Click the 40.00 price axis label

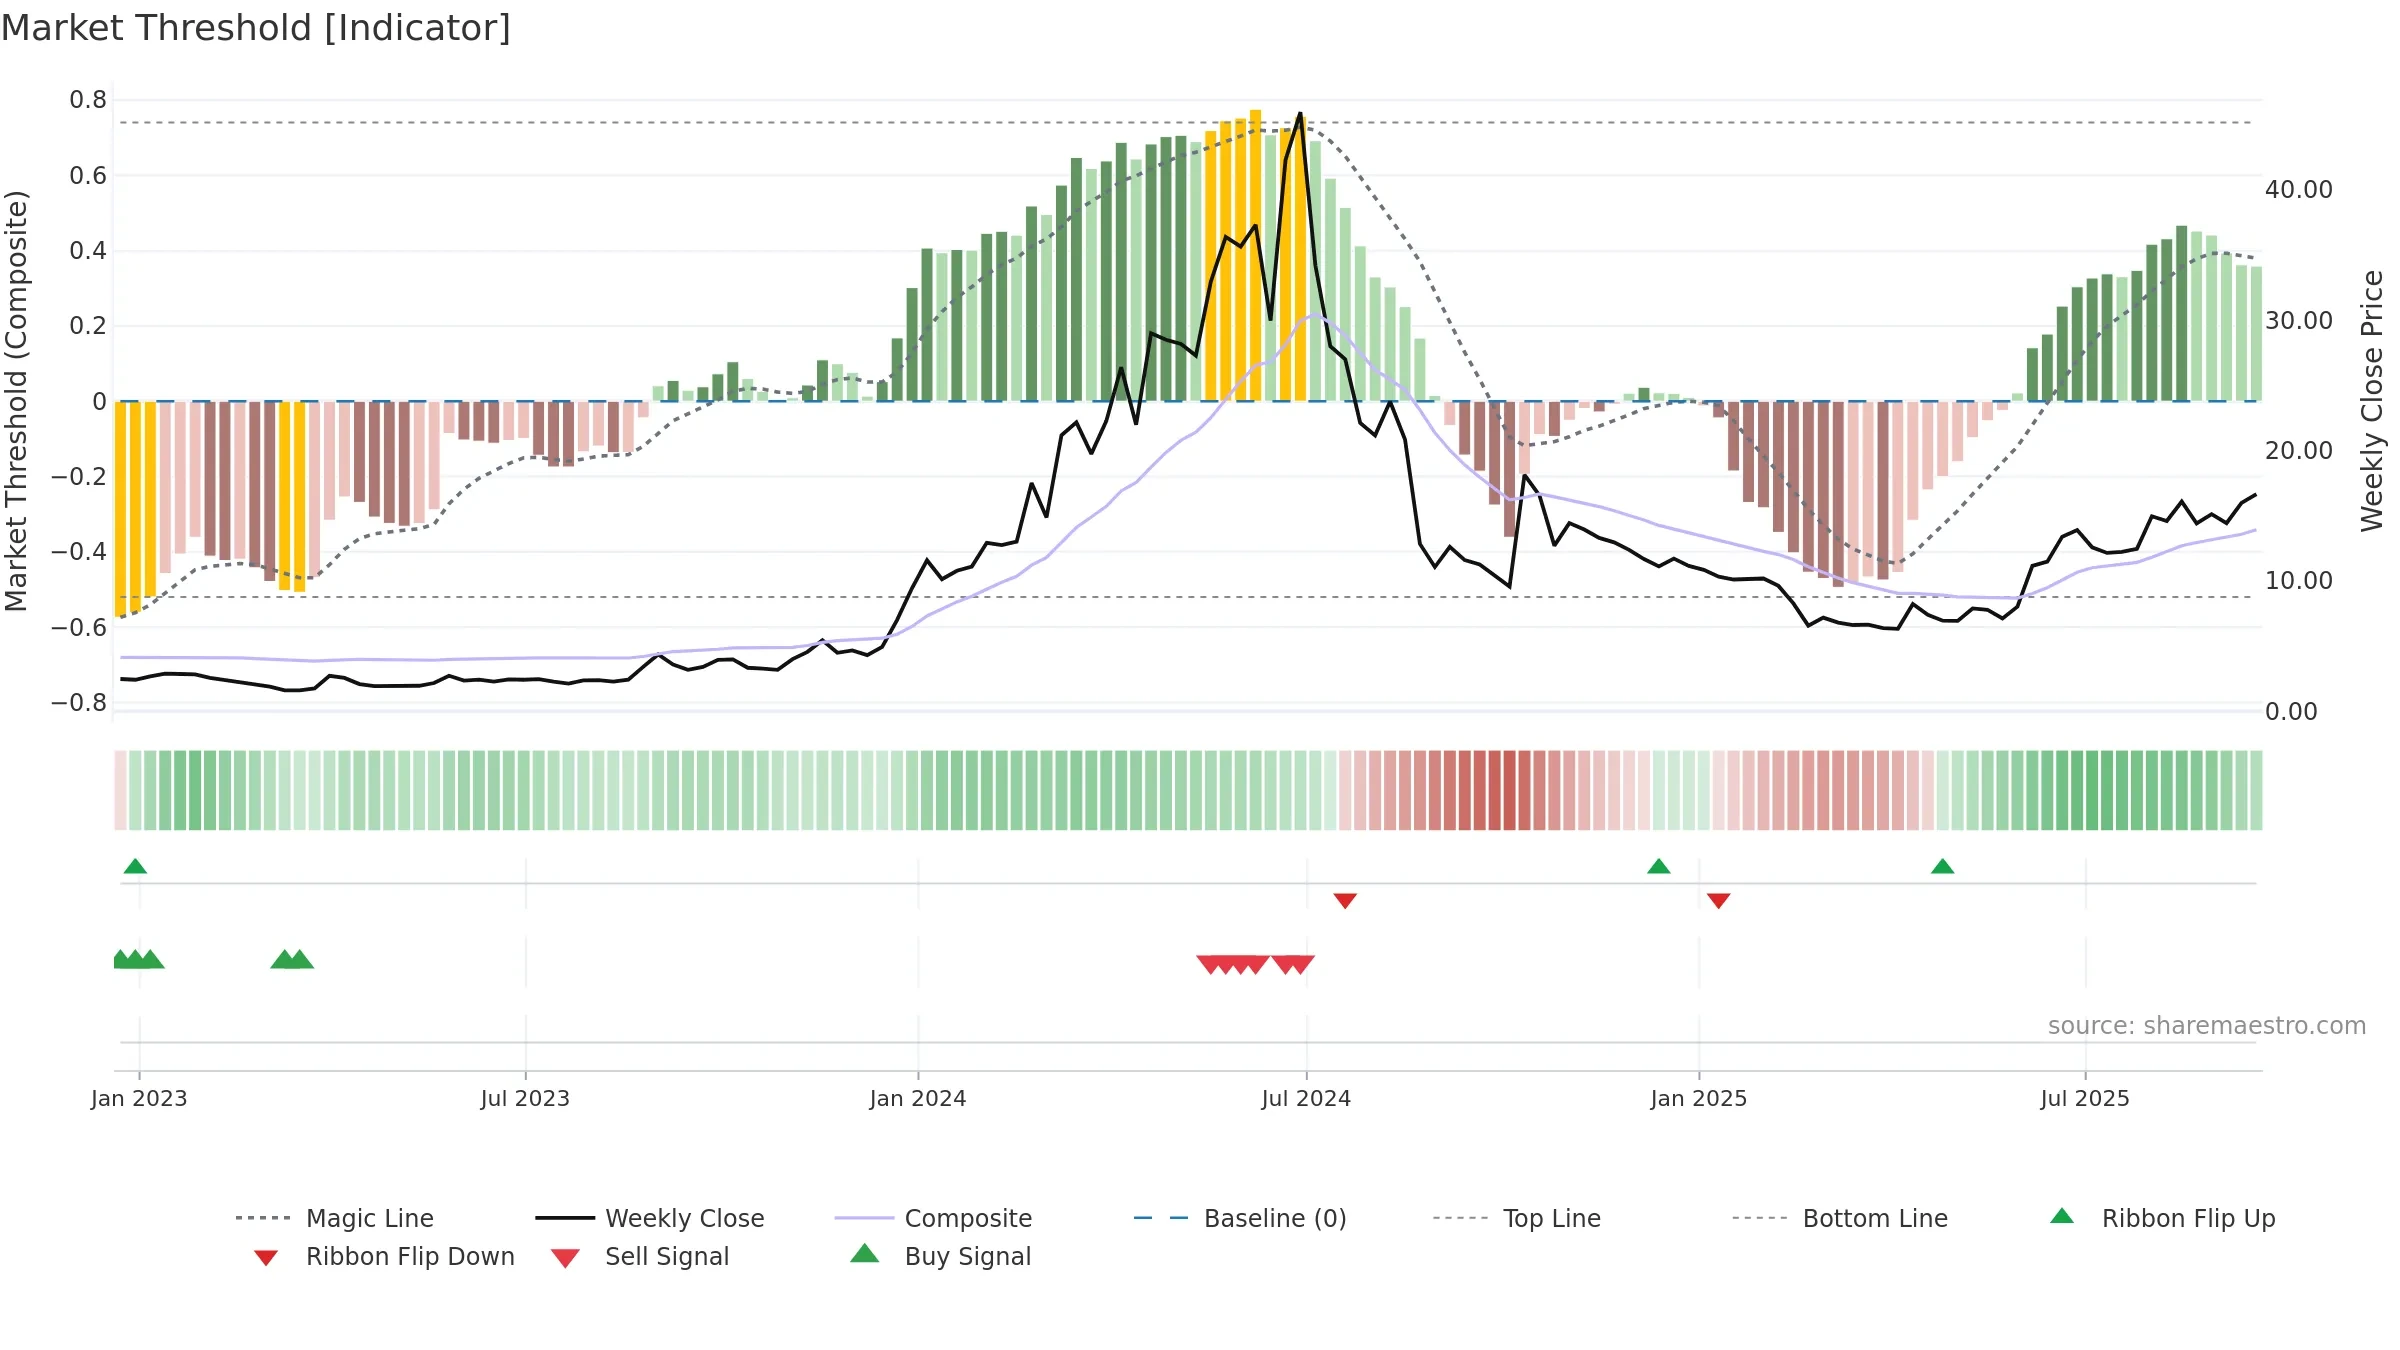click(2299, 190)
